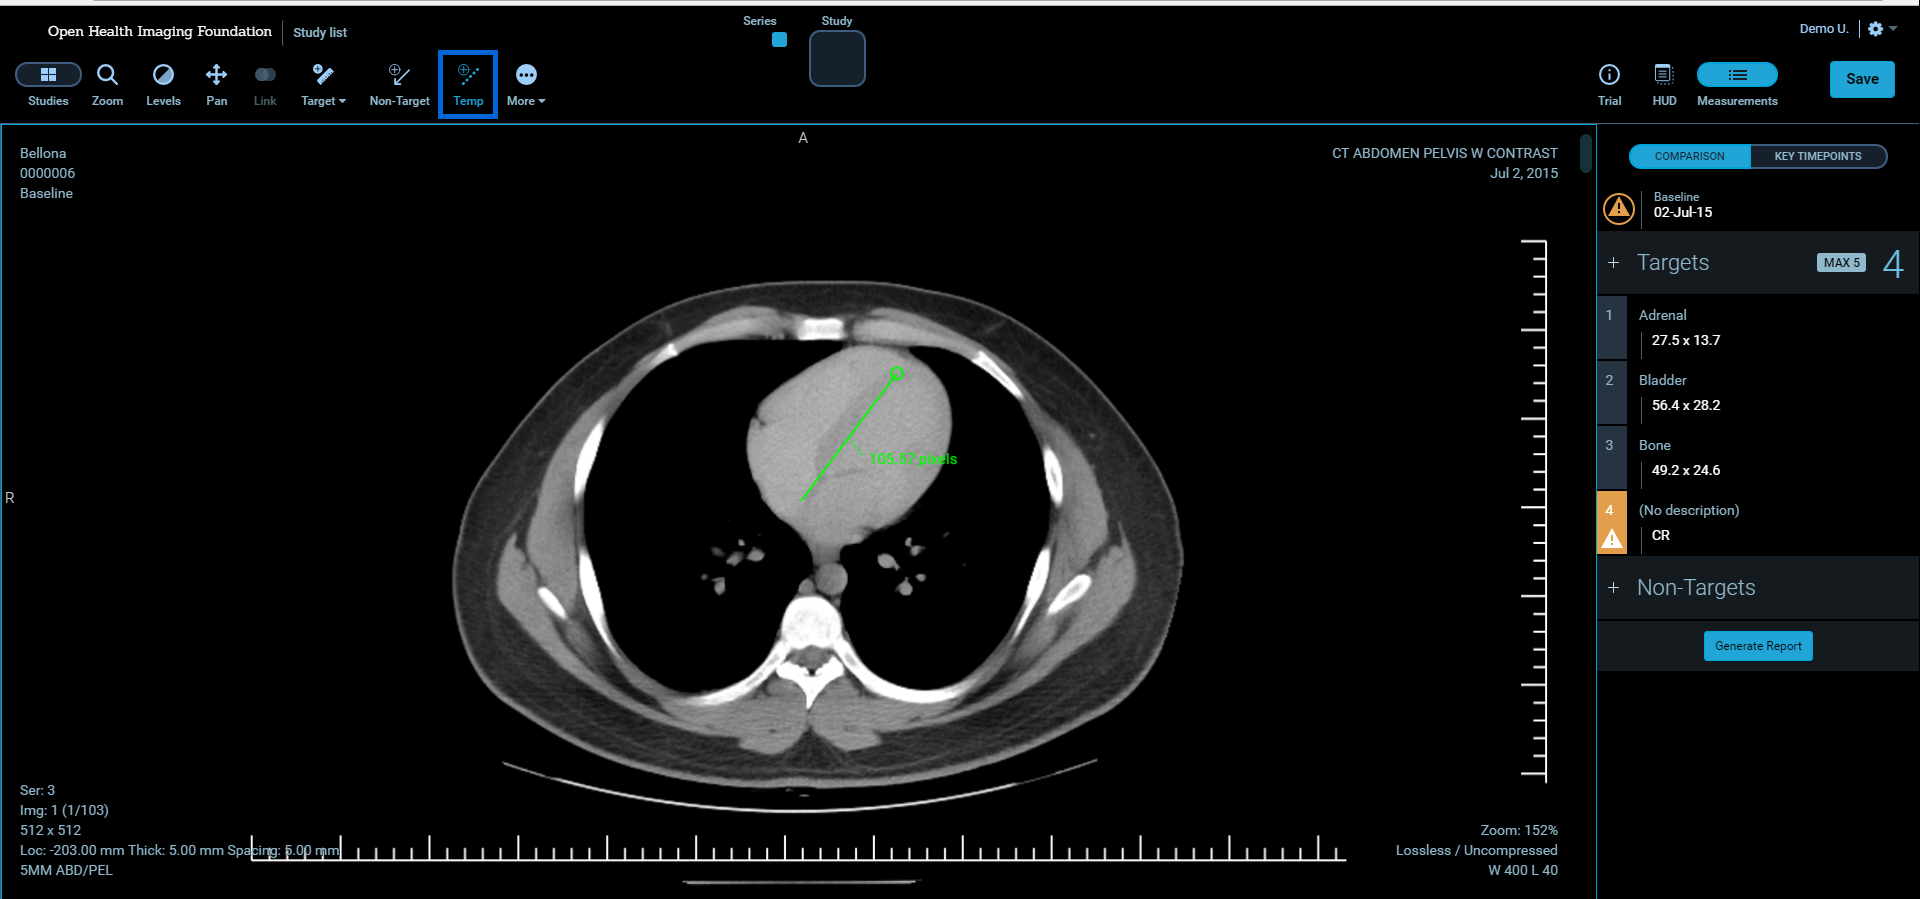Click the Save button

click(x=1861, y=79)
